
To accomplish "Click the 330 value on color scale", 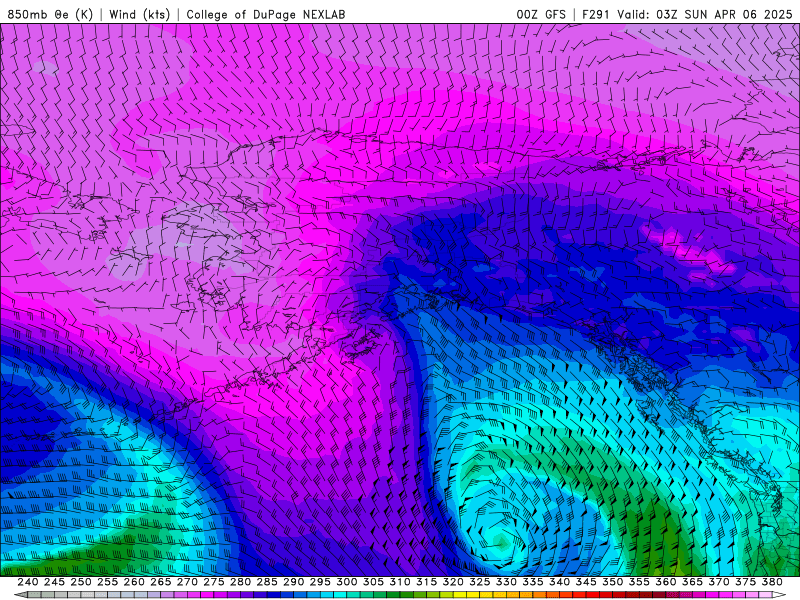I will click(506, 582).
